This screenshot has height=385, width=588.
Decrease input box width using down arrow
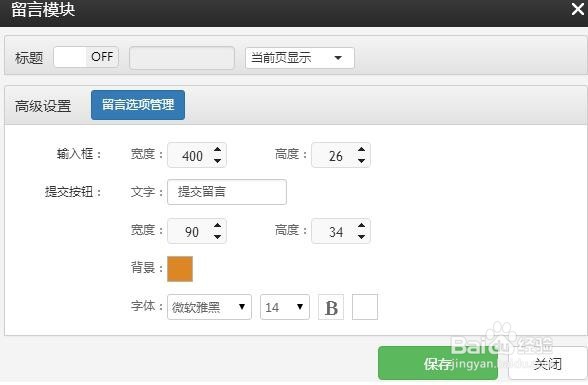[218, 161]
